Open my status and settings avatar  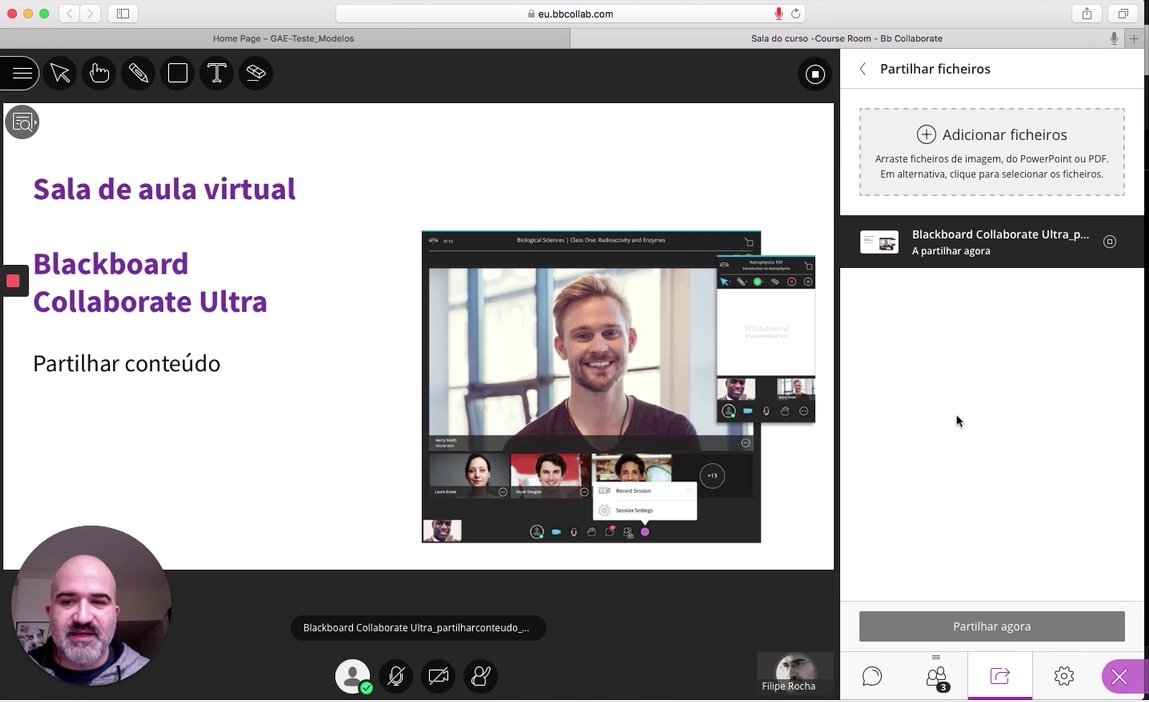(x=353, y=676)
